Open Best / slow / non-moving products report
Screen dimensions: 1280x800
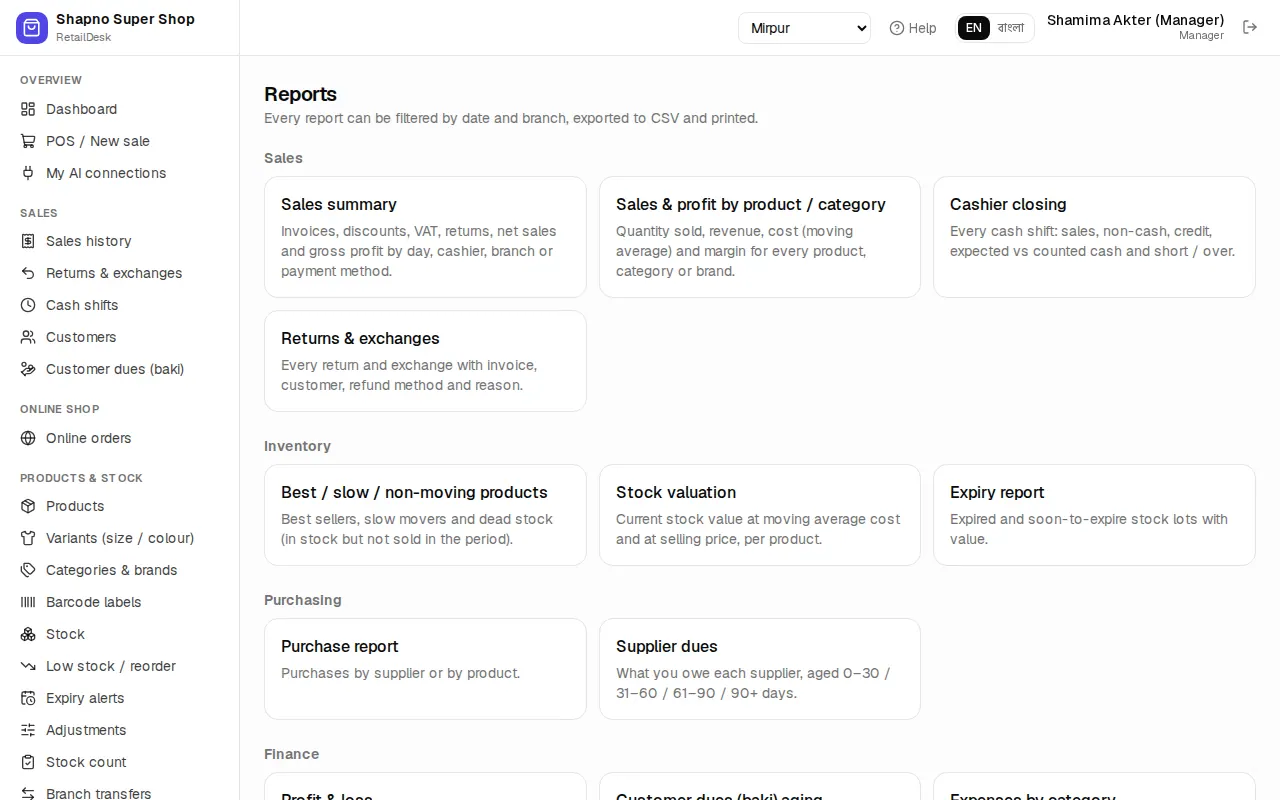coord(425,515)
